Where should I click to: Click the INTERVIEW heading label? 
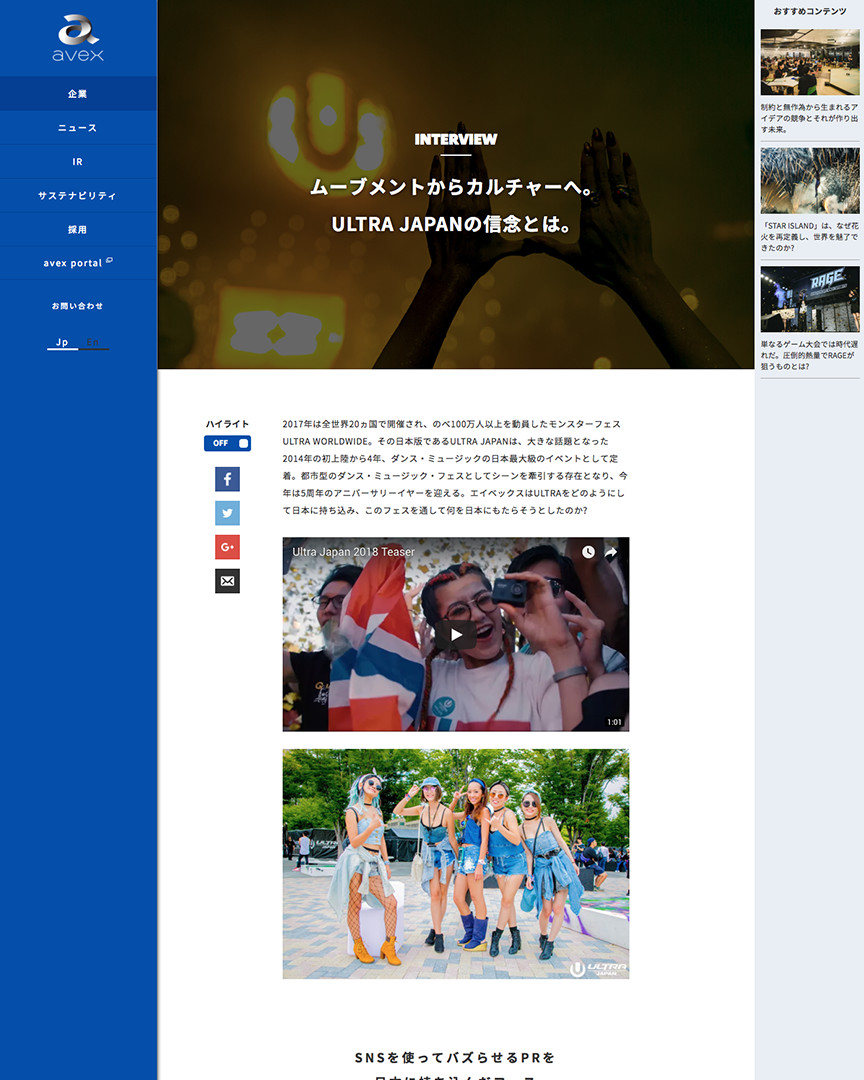point(455,139)
